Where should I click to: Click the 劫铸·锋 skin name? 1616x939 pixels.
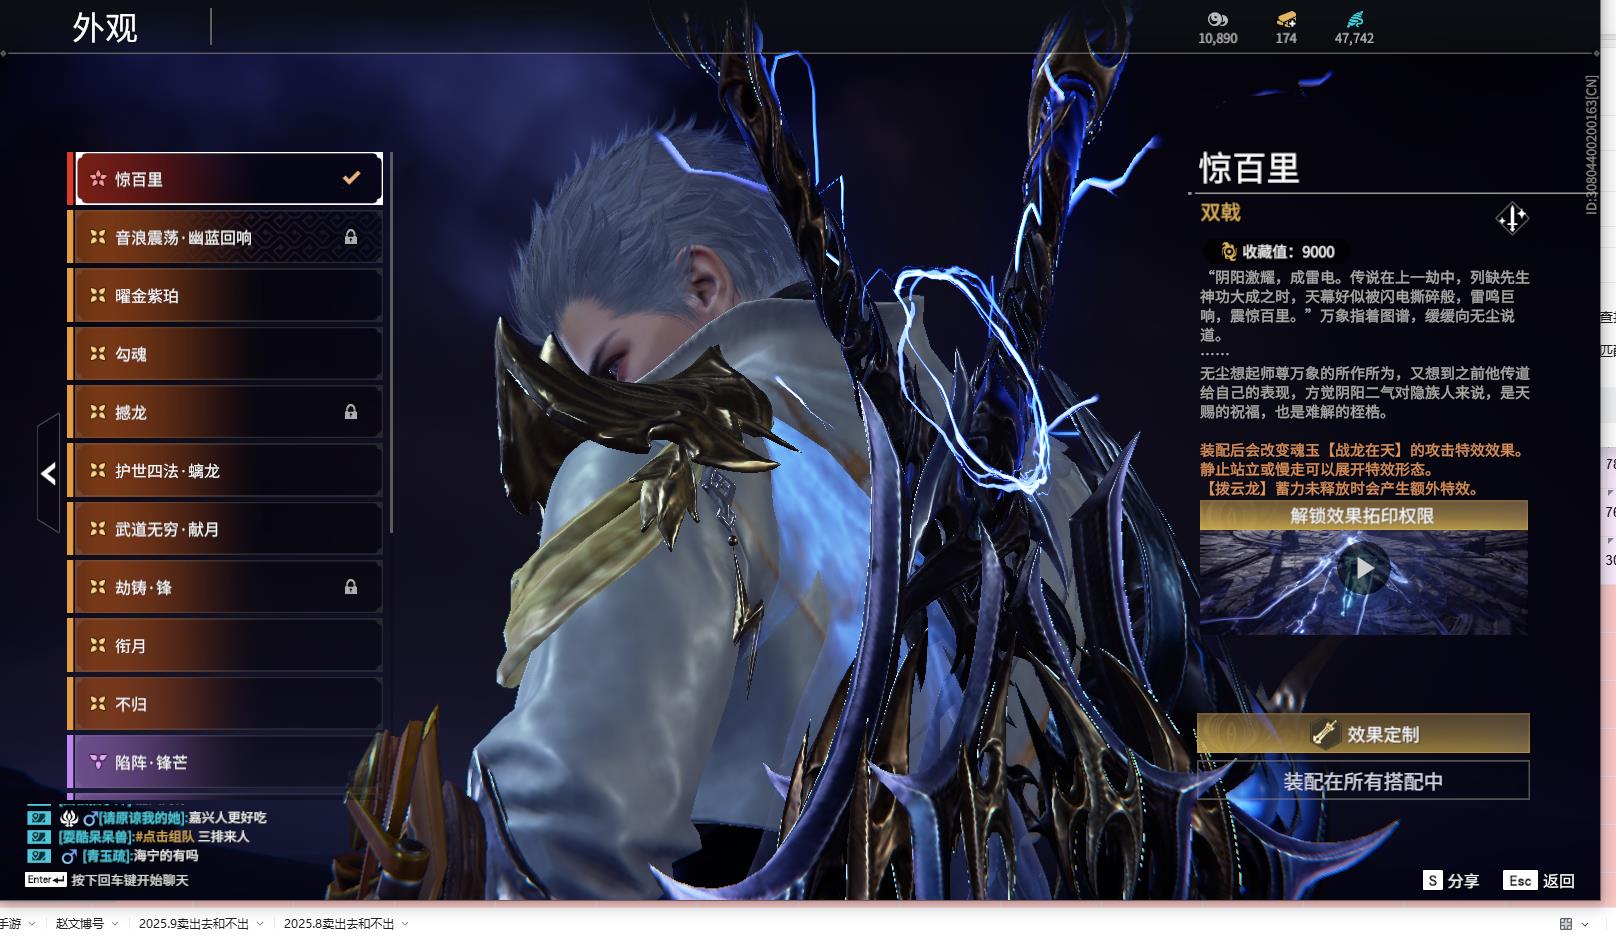point(143,587)
